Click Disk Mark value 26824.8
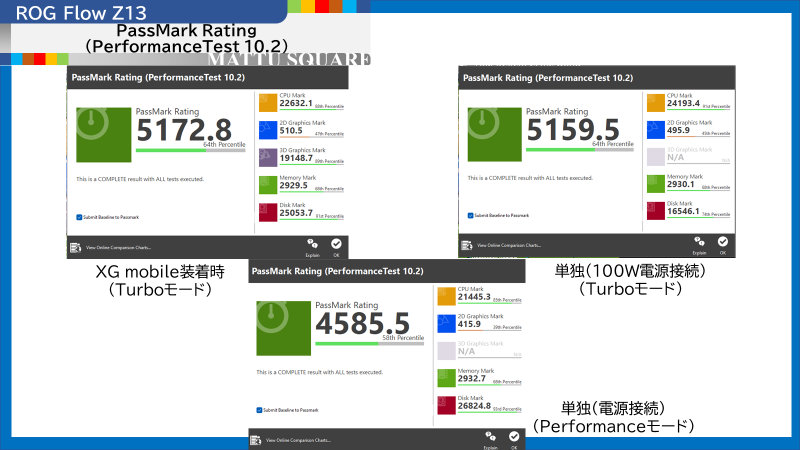 474,406
